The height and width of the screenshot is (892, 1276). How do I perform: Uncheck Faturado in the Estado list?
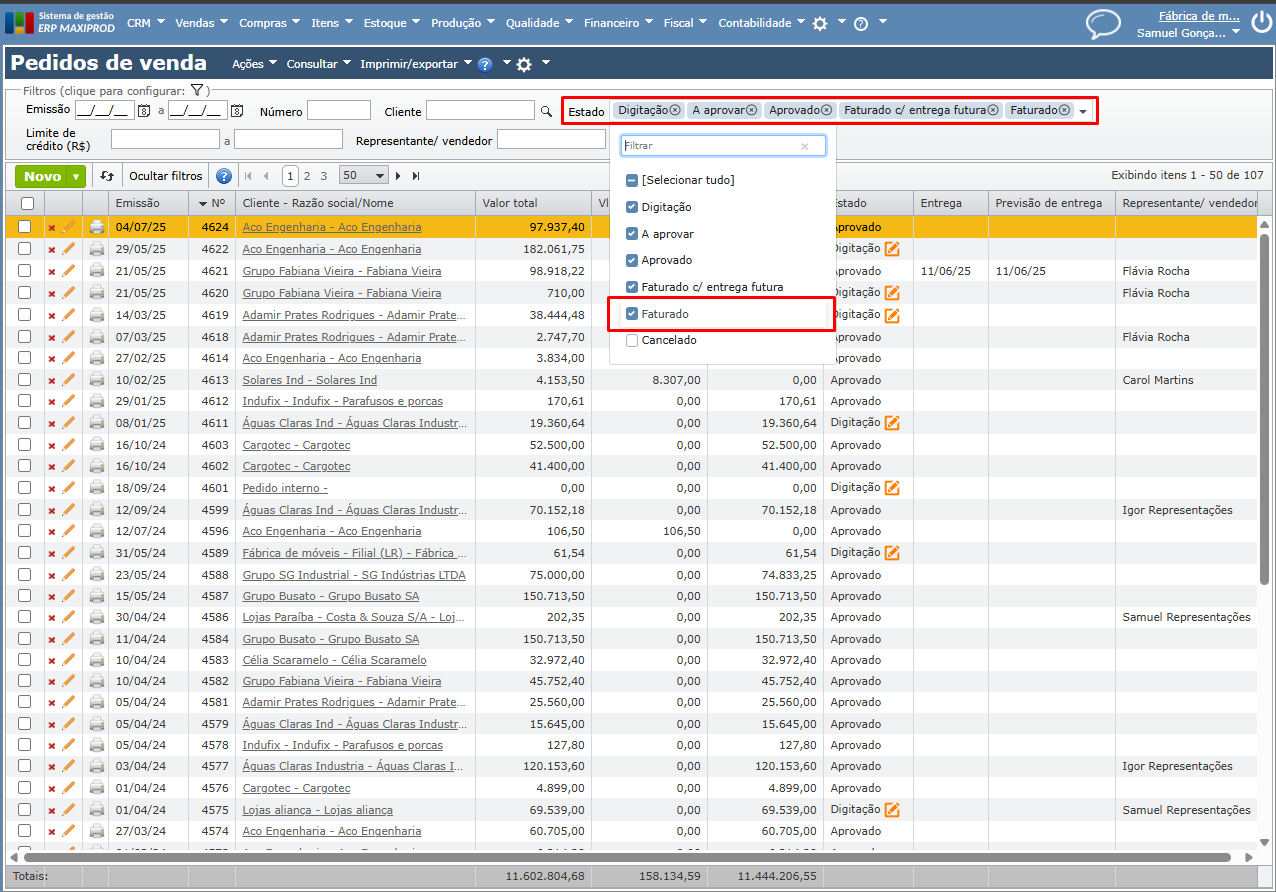click(x=632, y=314)
